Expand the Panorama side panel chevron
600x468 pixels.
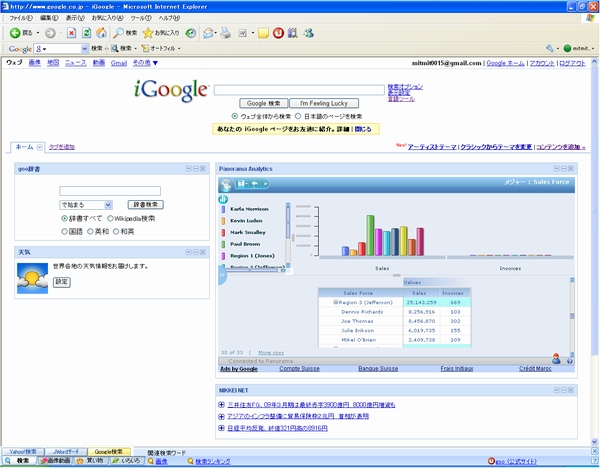(x=222, y=276)
